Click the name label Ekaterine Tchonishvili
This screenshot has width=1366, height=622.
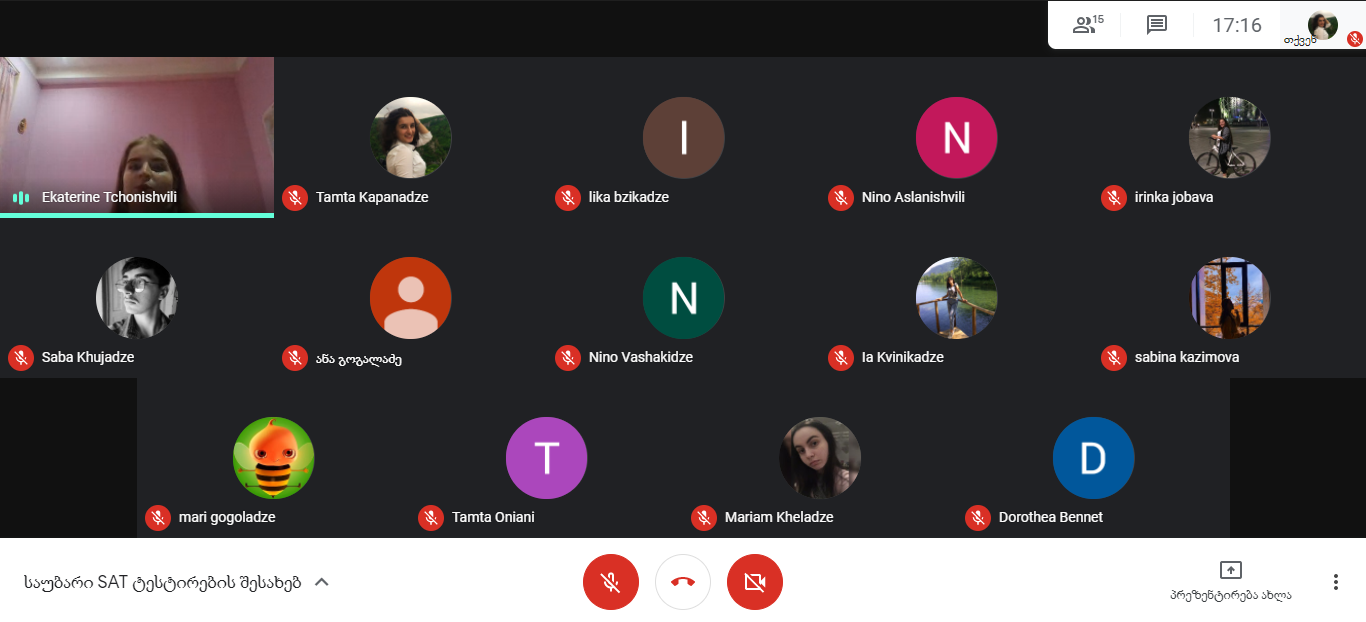coord(109,198)
